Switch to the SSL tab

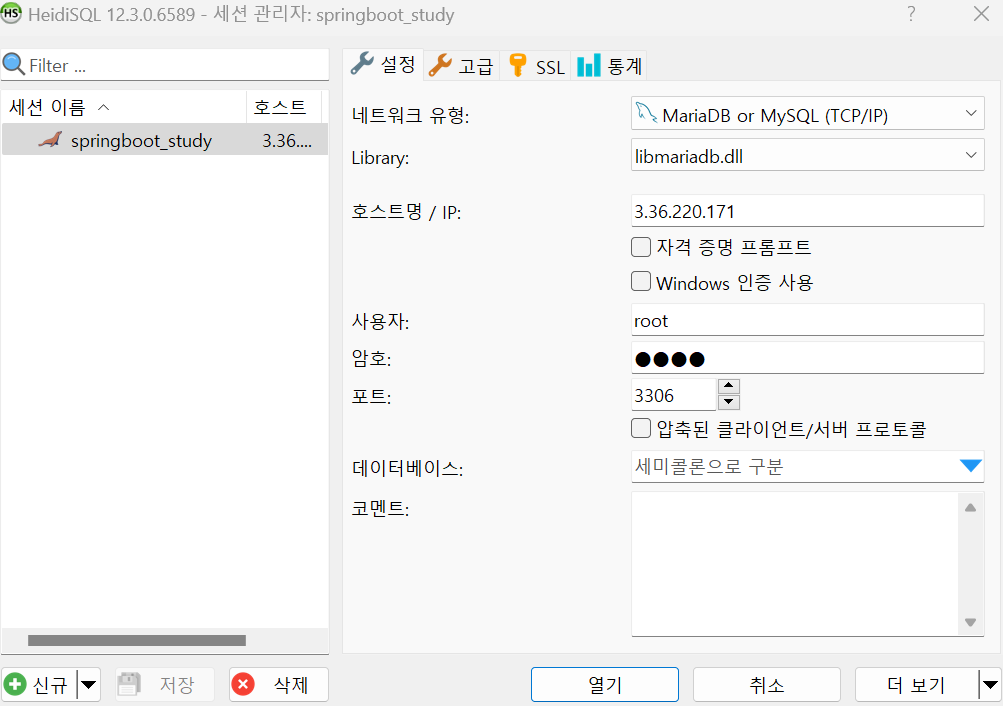click(x=535, y=65)
